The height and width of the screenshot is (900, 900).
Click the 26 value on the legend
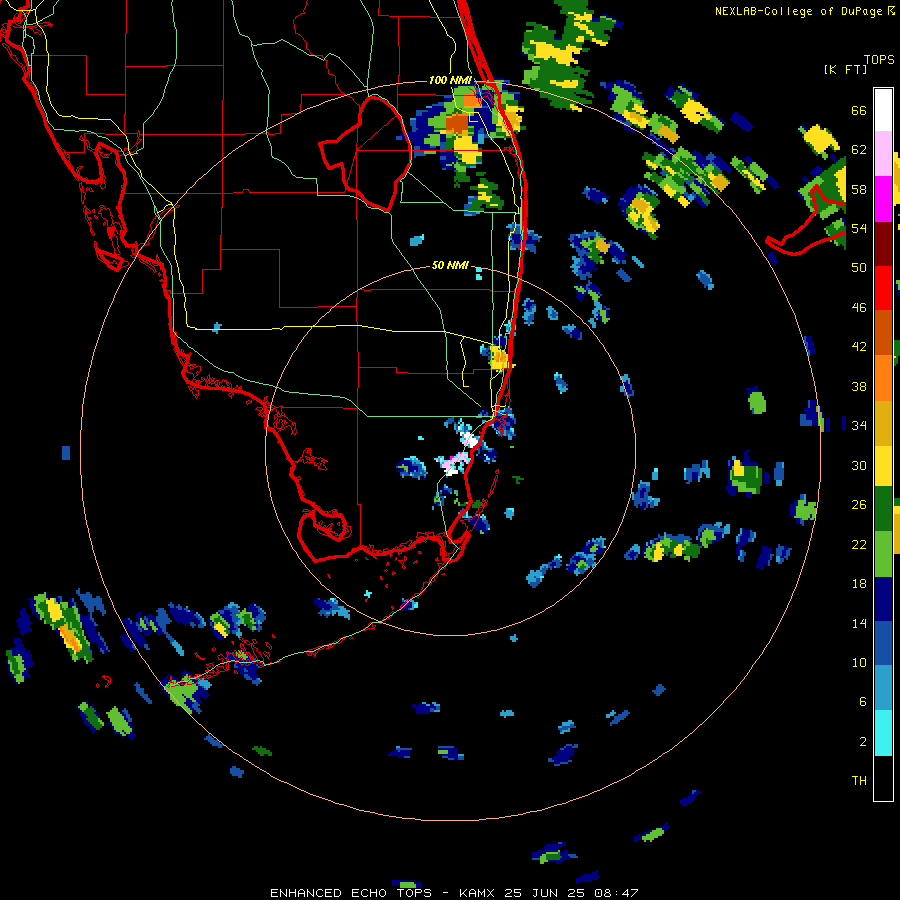point(859,505)
